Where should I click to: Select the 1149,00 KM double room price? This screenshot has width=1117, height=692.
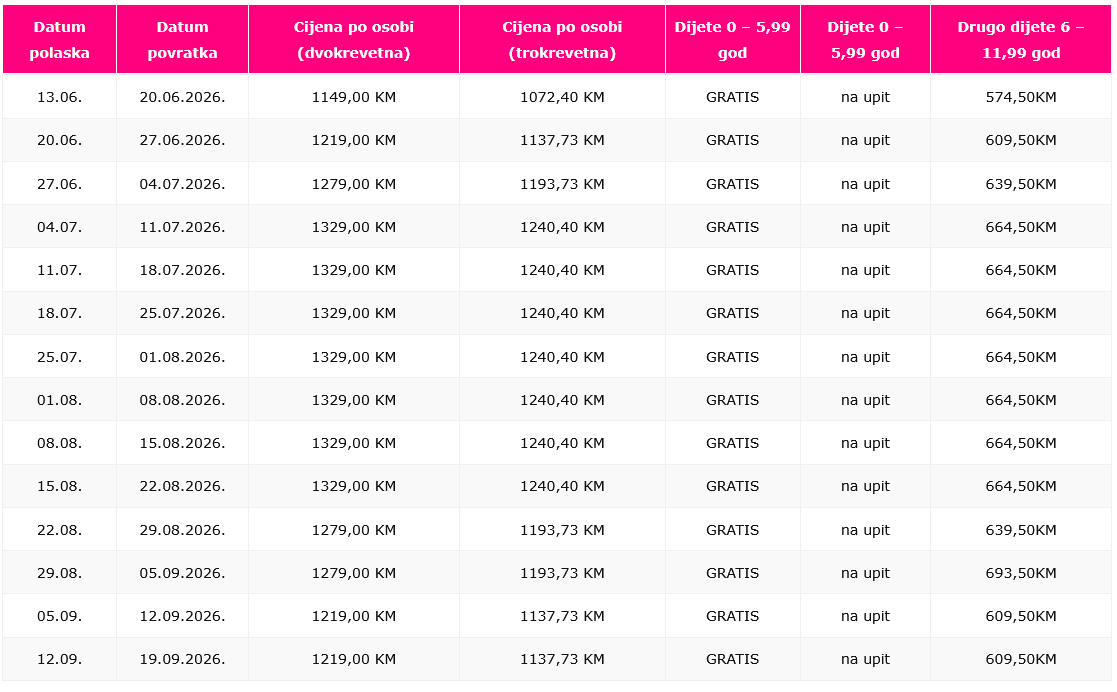tap(354, 97)
